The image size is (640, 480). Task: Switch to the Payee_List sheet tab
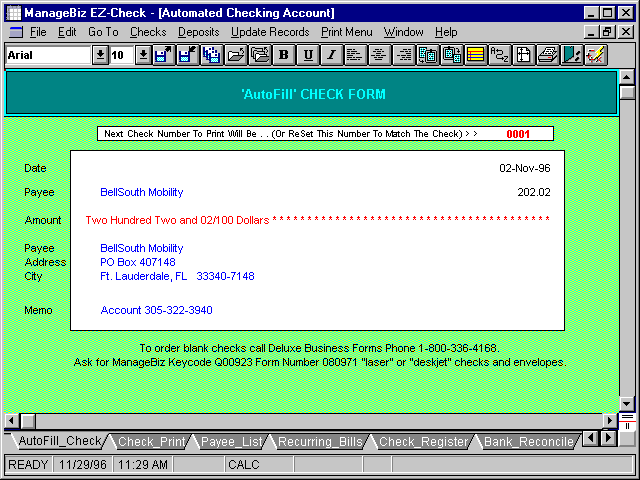232,441
